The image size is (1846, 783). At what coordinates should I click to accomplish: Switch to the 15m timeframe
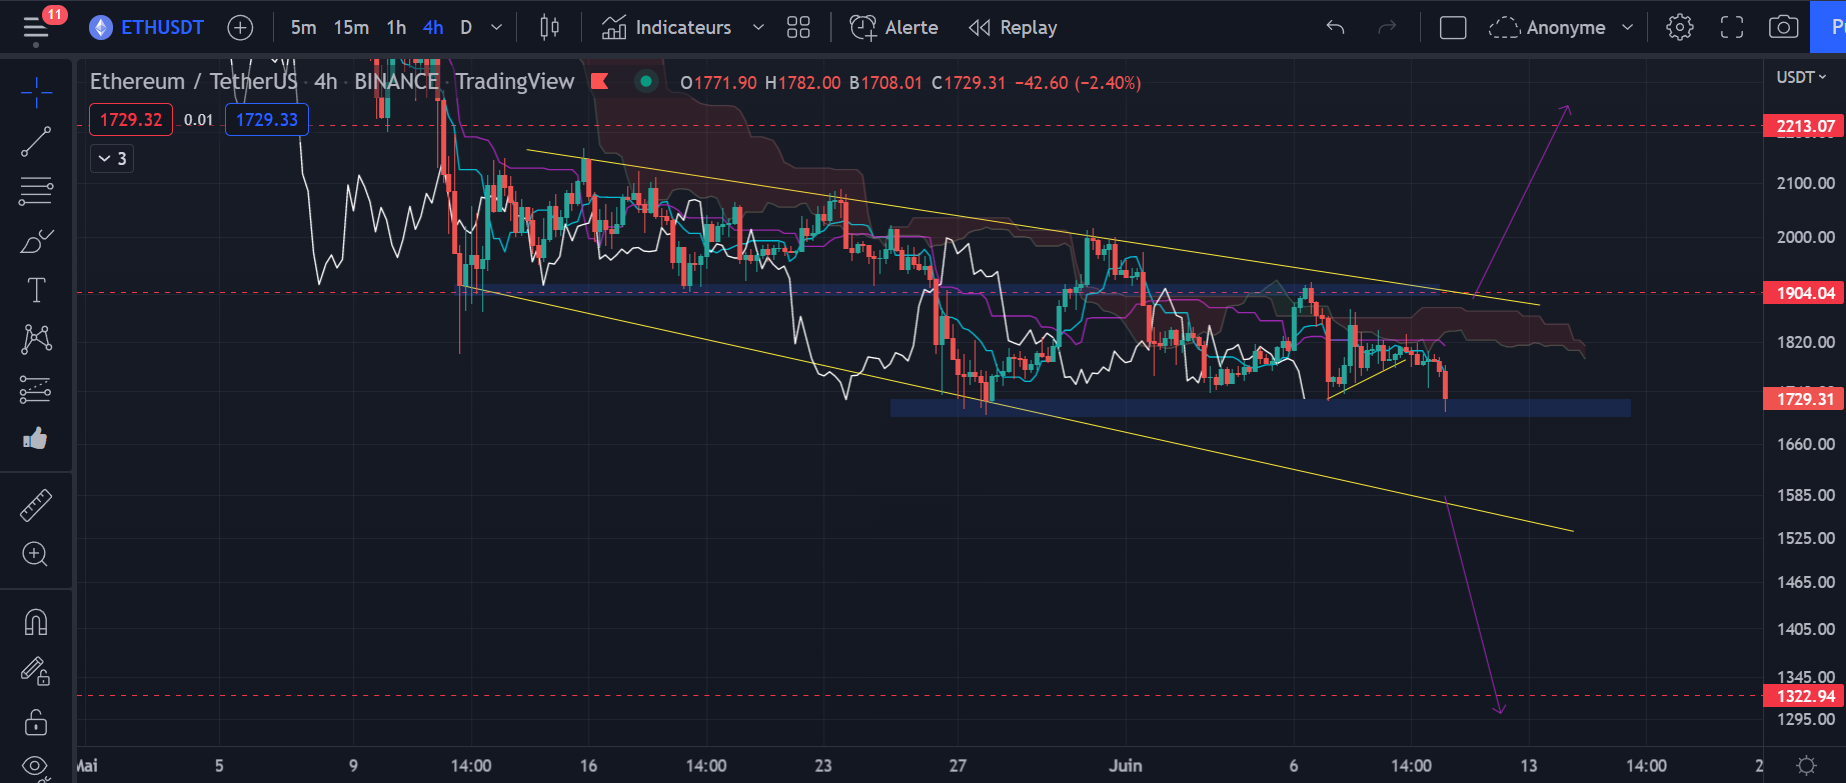click(351, 28)
